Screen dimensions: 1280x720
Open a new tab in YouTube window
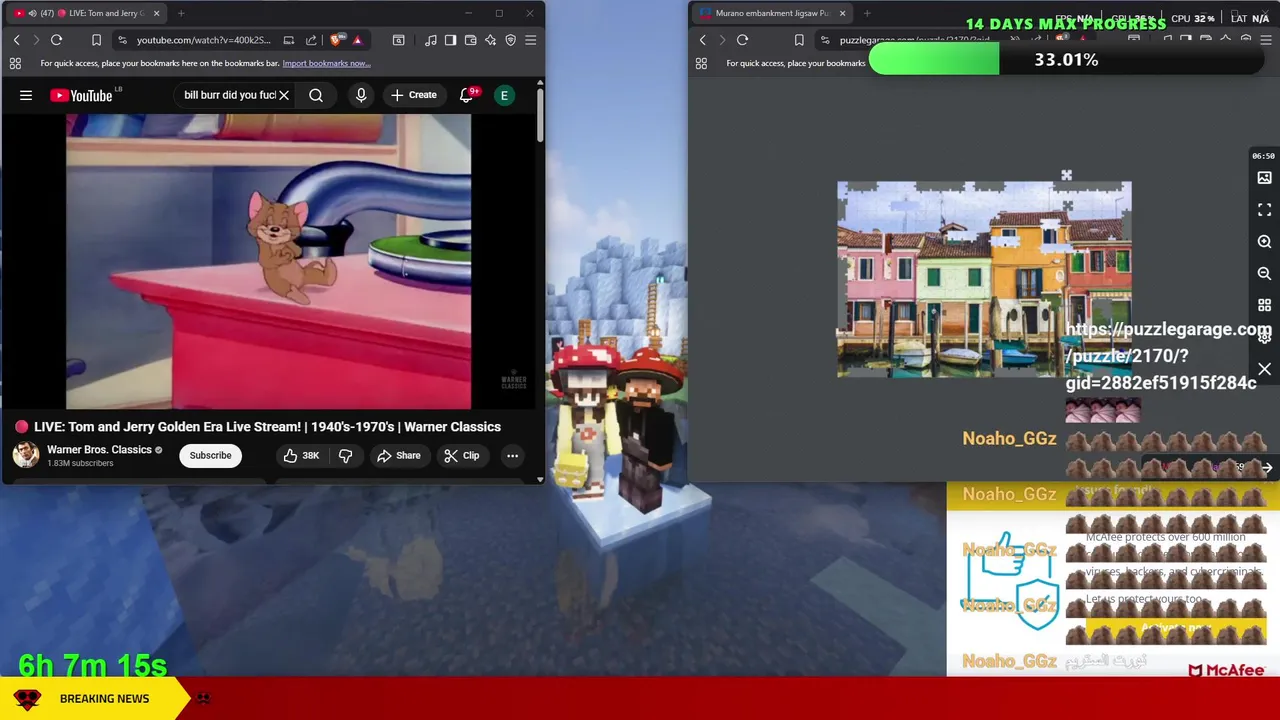point(181,13)
